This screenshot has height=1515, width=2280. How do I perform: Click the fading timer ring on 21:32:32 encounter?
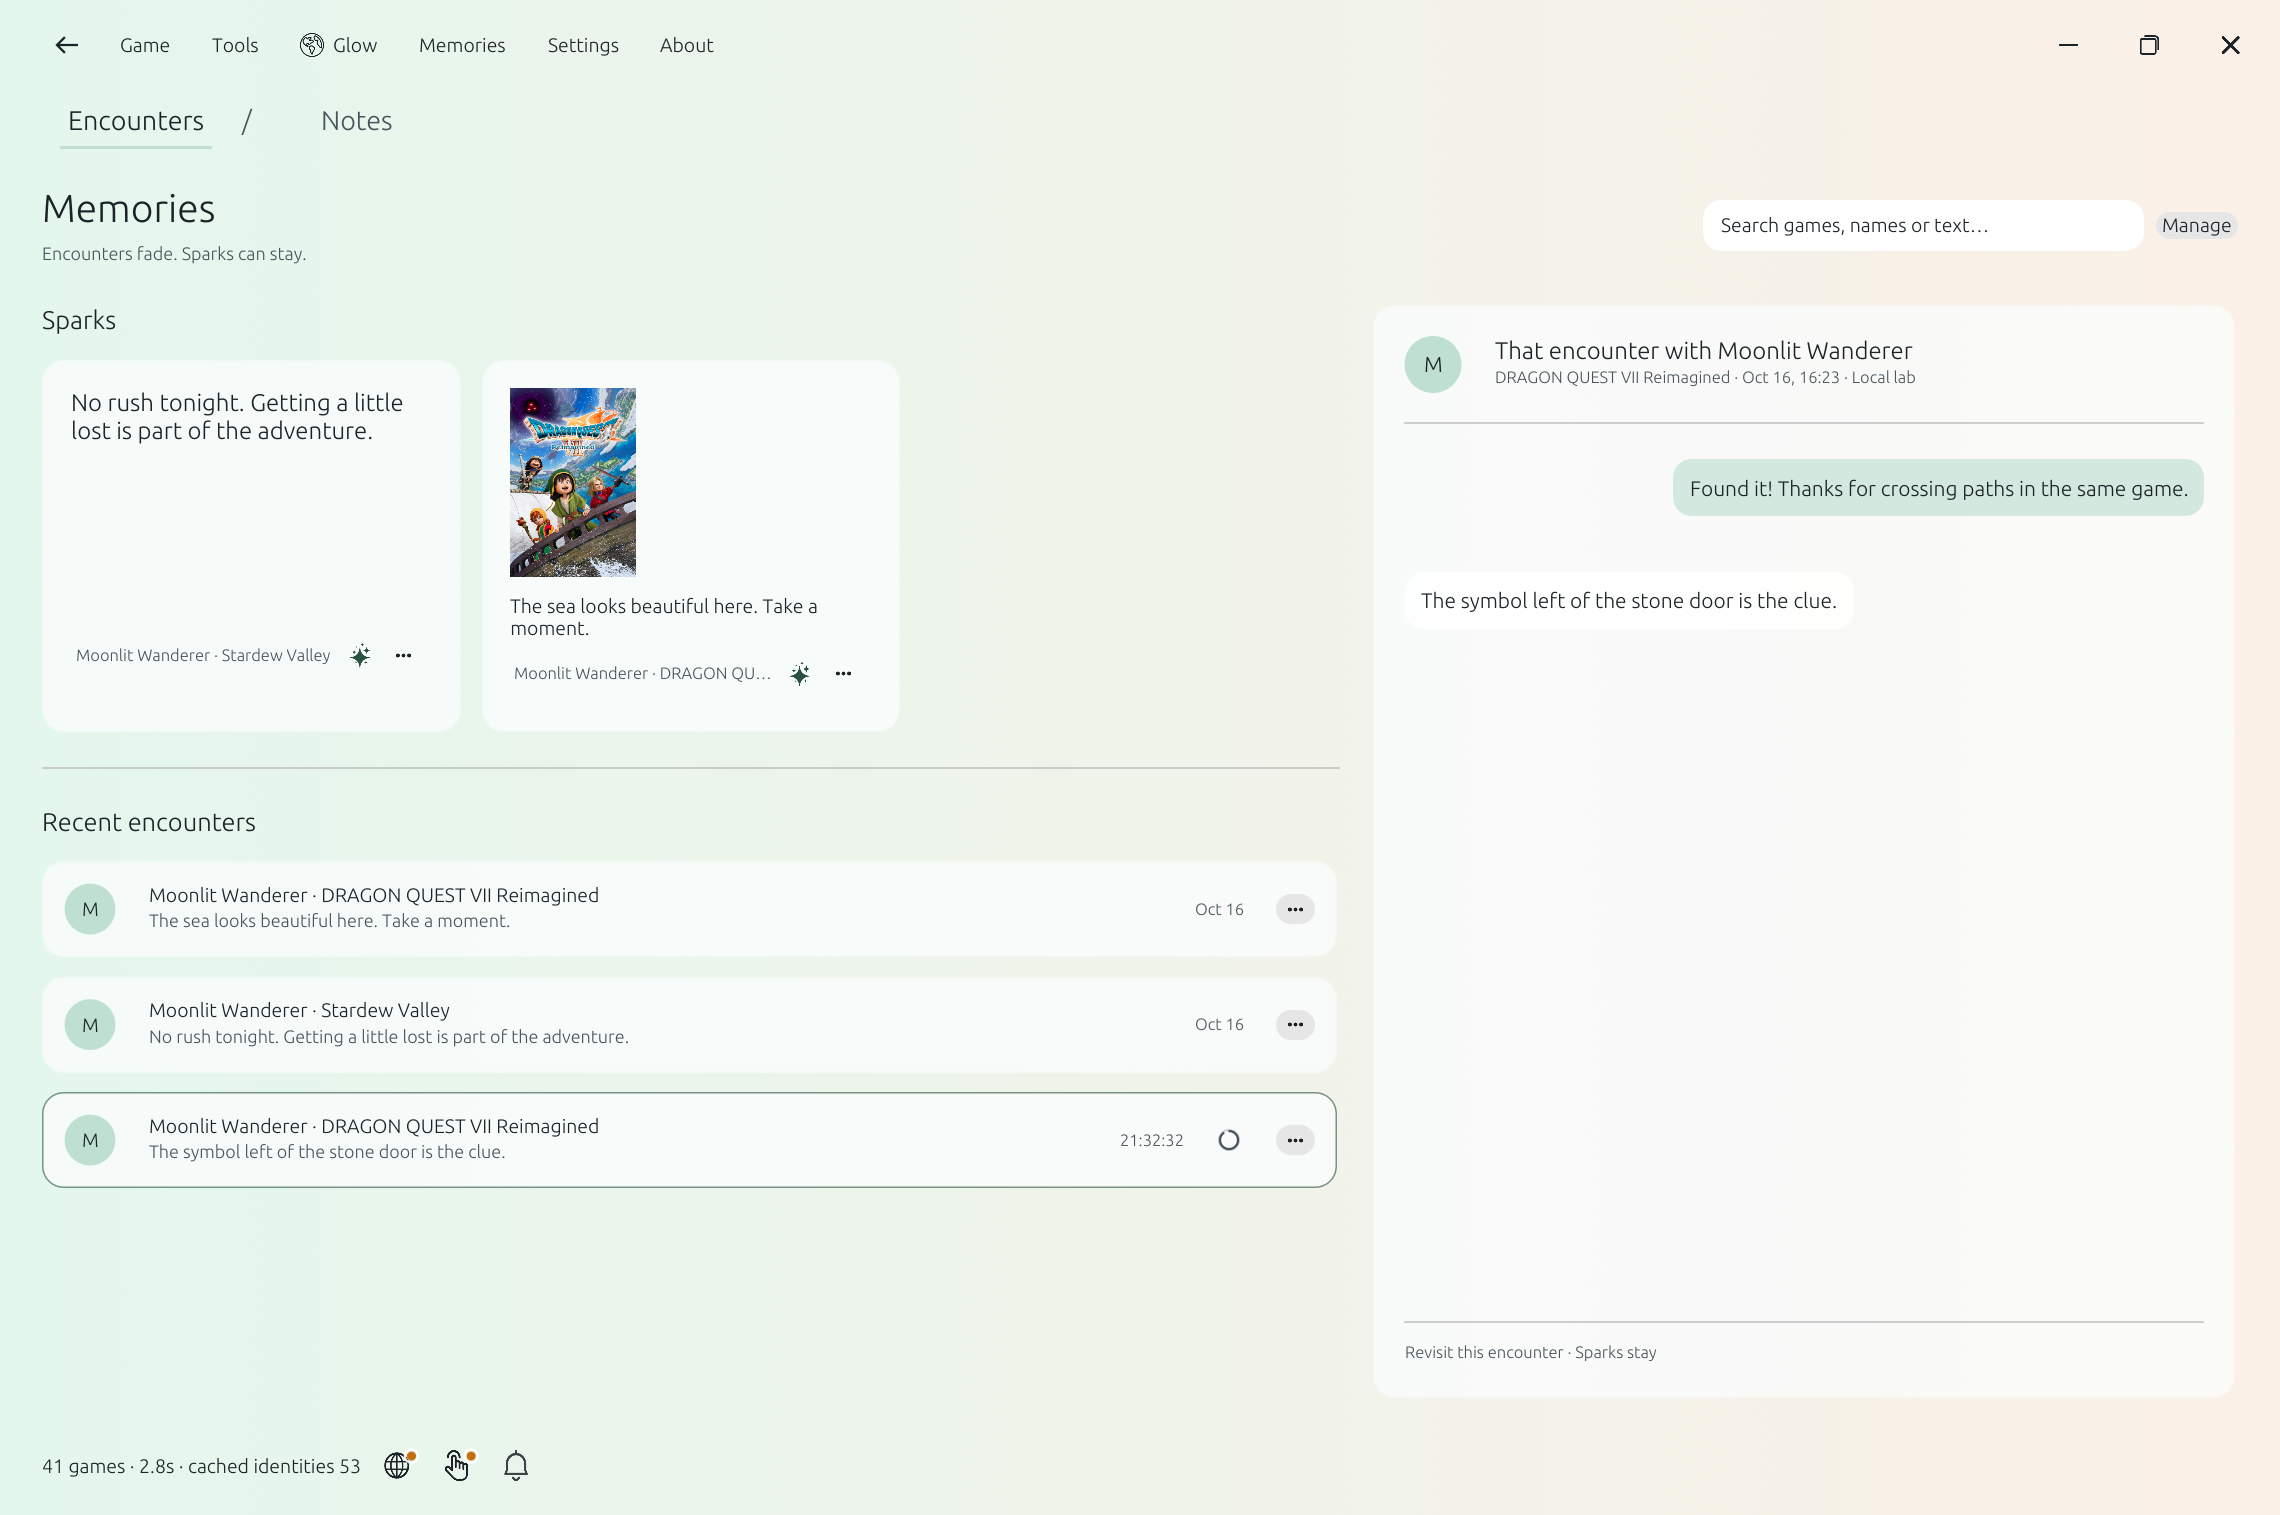click(x=1229, y=1140)
